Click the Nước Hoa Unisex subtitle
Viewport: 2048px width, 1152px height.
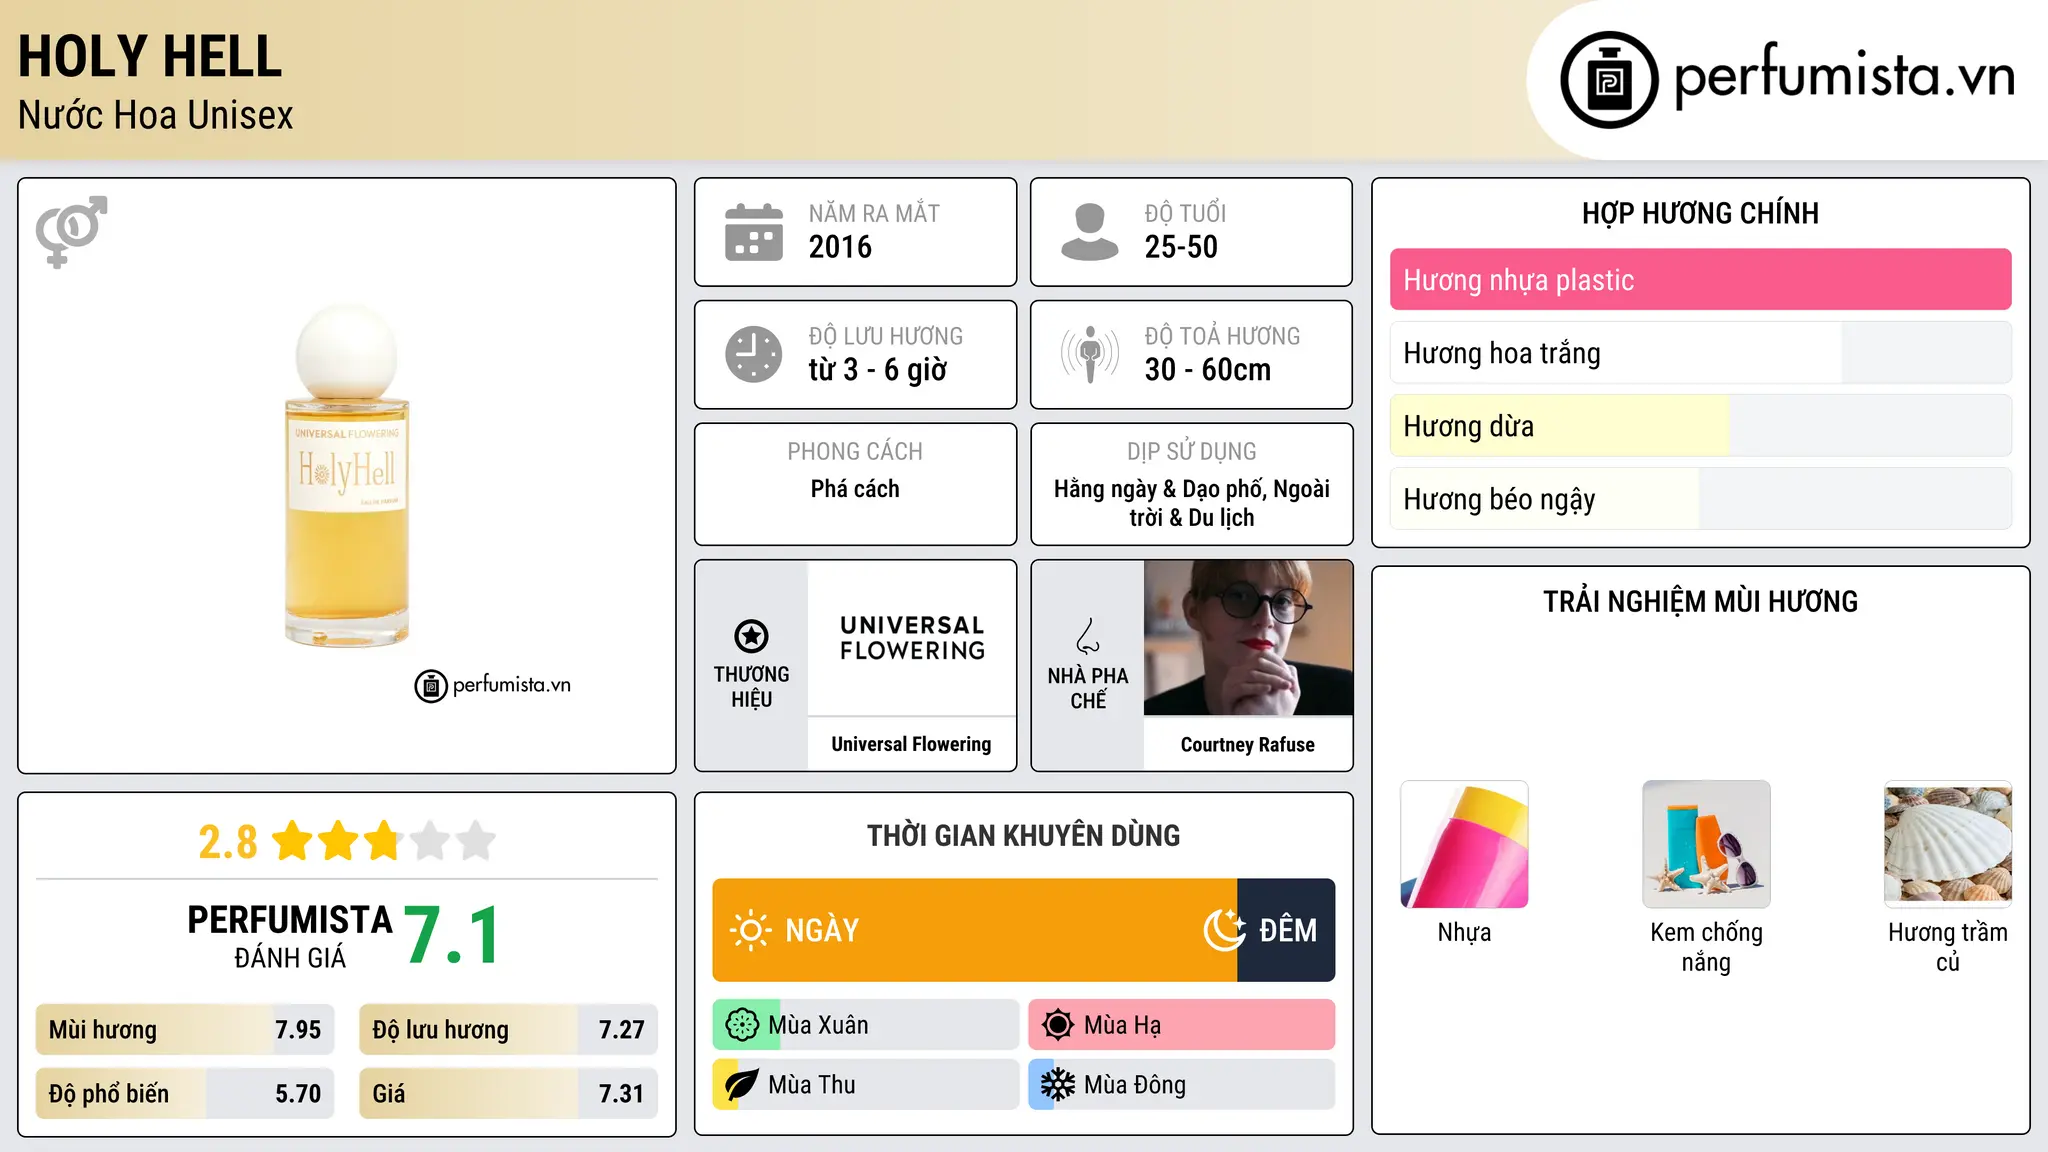click(x=155, y=116)
